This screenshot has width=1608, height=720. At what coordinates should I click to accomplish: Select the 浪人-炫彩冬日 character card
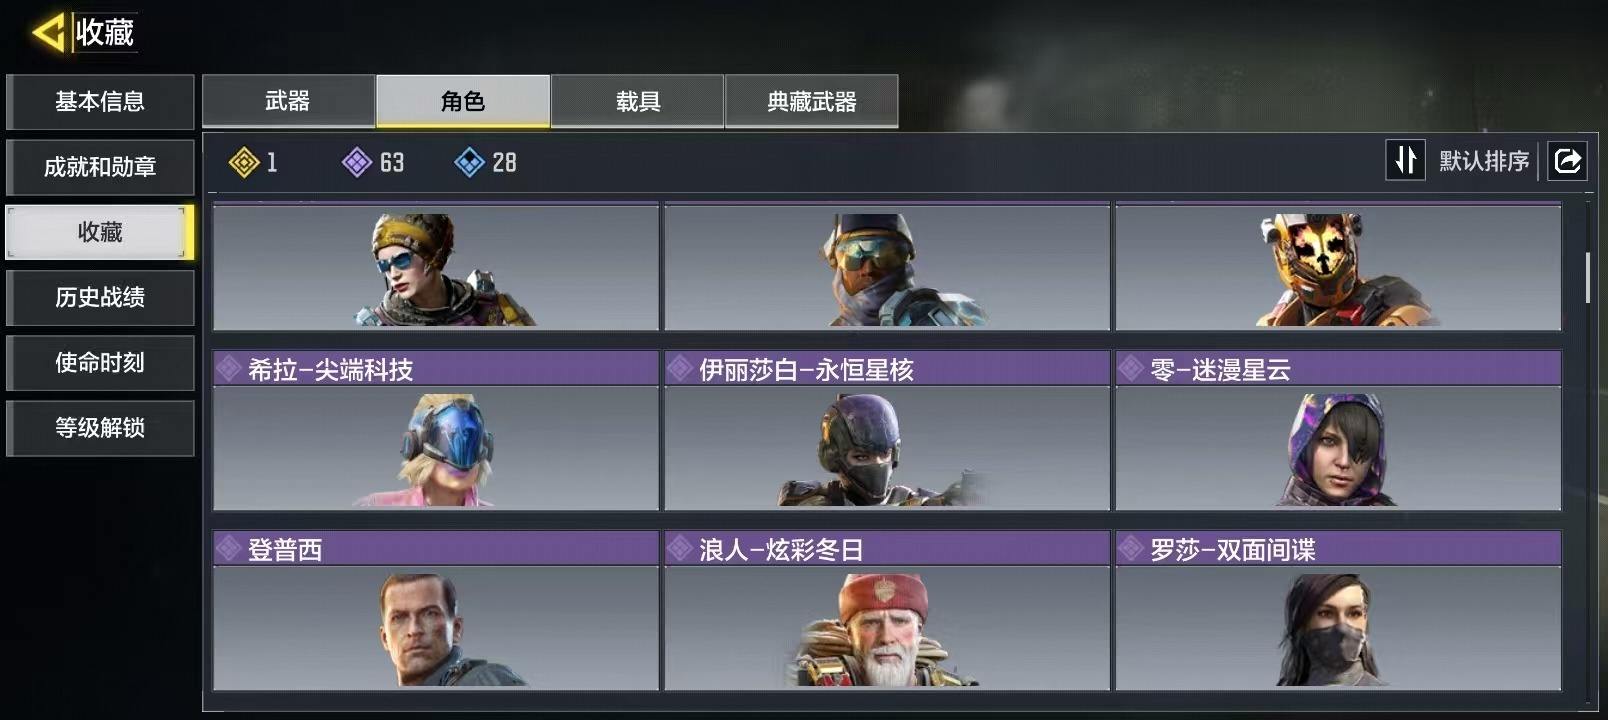[887, 610]
